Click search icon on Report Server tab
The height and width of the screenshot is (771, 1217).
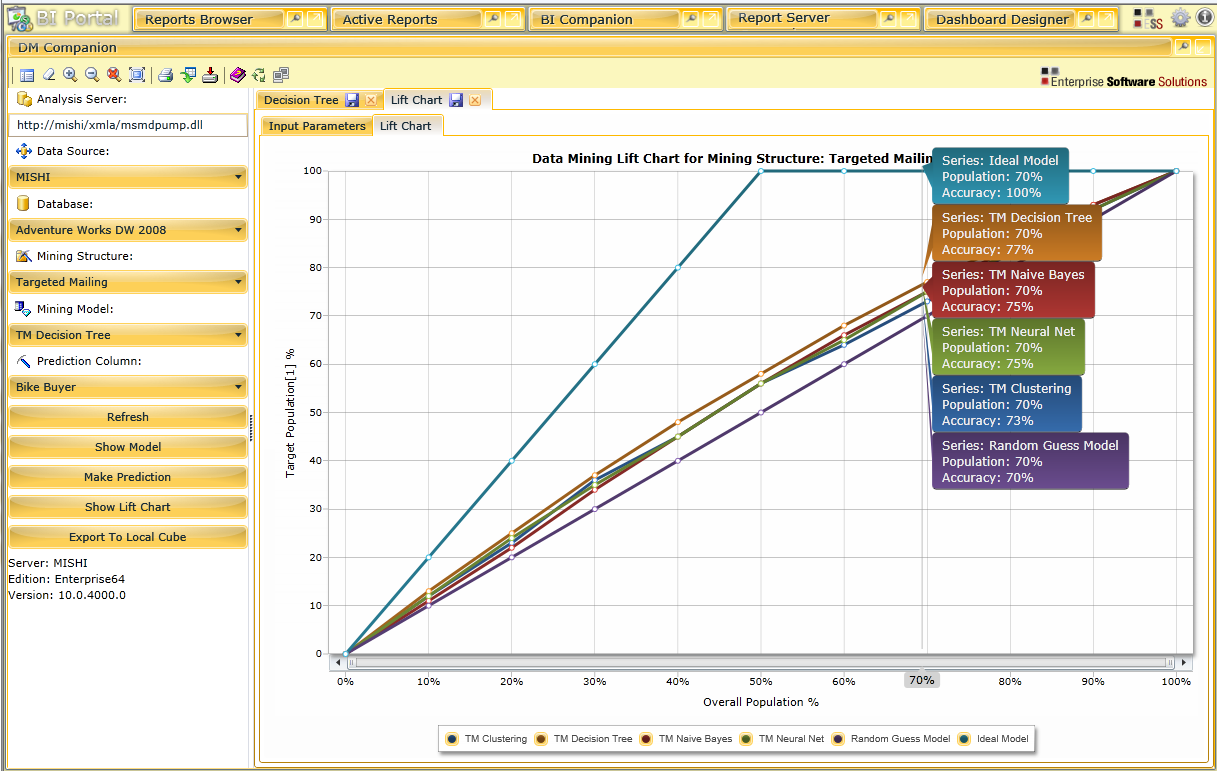(x=886, y=18)
